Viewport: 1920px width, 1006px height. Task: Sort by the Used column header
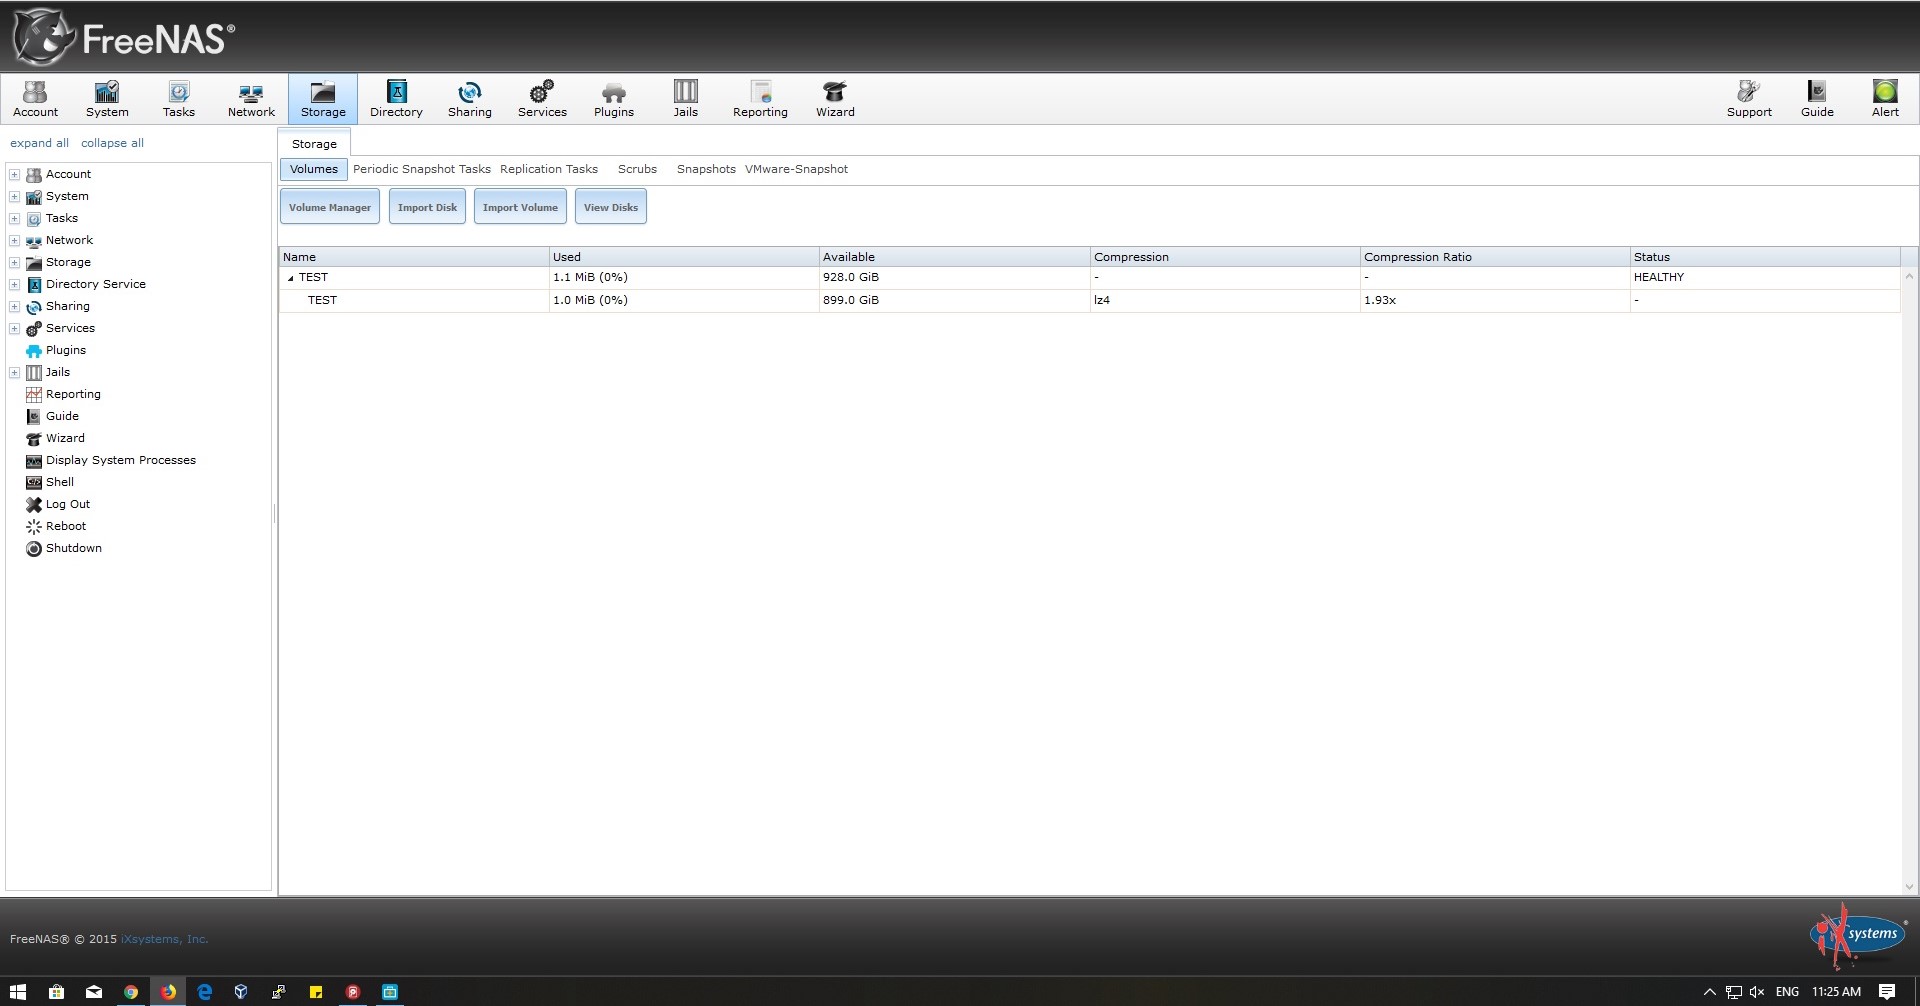pos(684,257)
